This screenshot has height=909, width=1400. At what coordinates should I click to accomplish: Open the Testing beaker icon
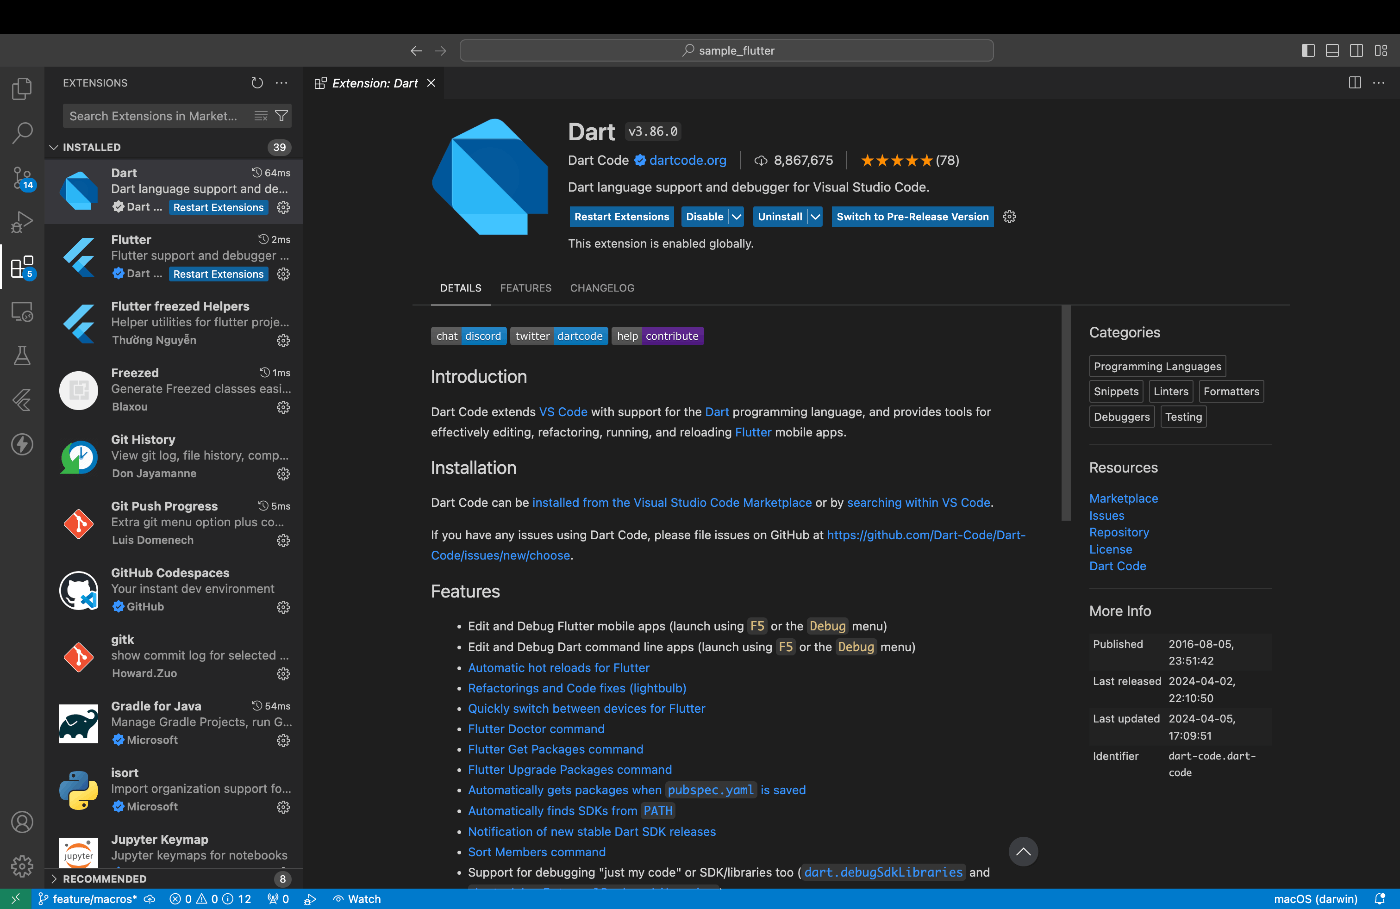pyautogui.click(x=22, y=355)
